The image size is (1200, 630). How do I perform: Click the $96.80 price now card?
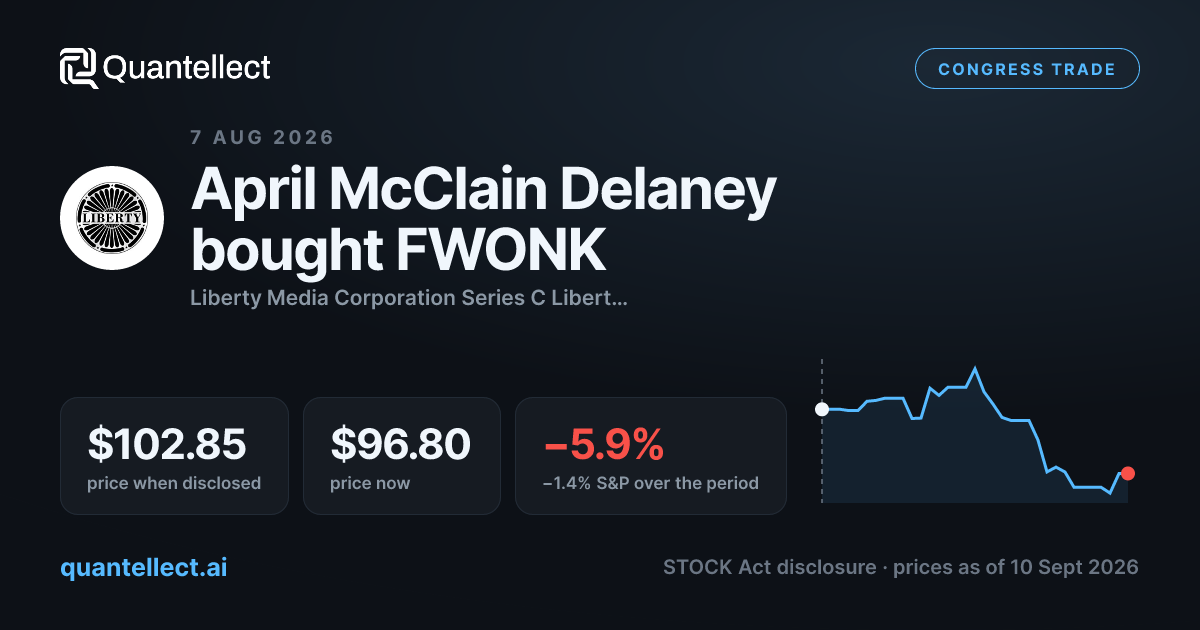pyautogui.click(x=401, y=456)
